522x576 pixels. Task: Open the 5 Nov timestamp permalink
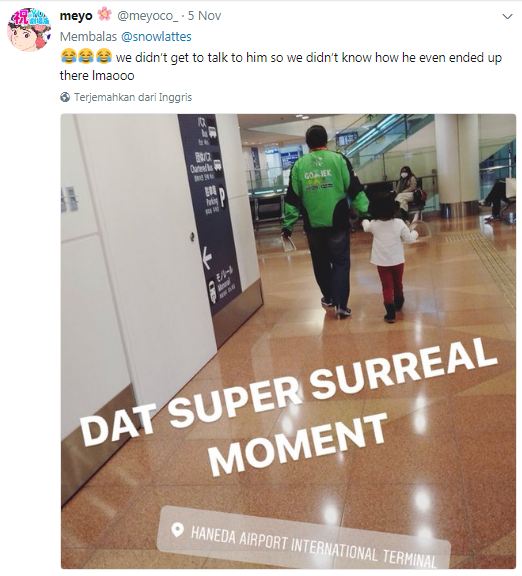click(x=205, y=16)
